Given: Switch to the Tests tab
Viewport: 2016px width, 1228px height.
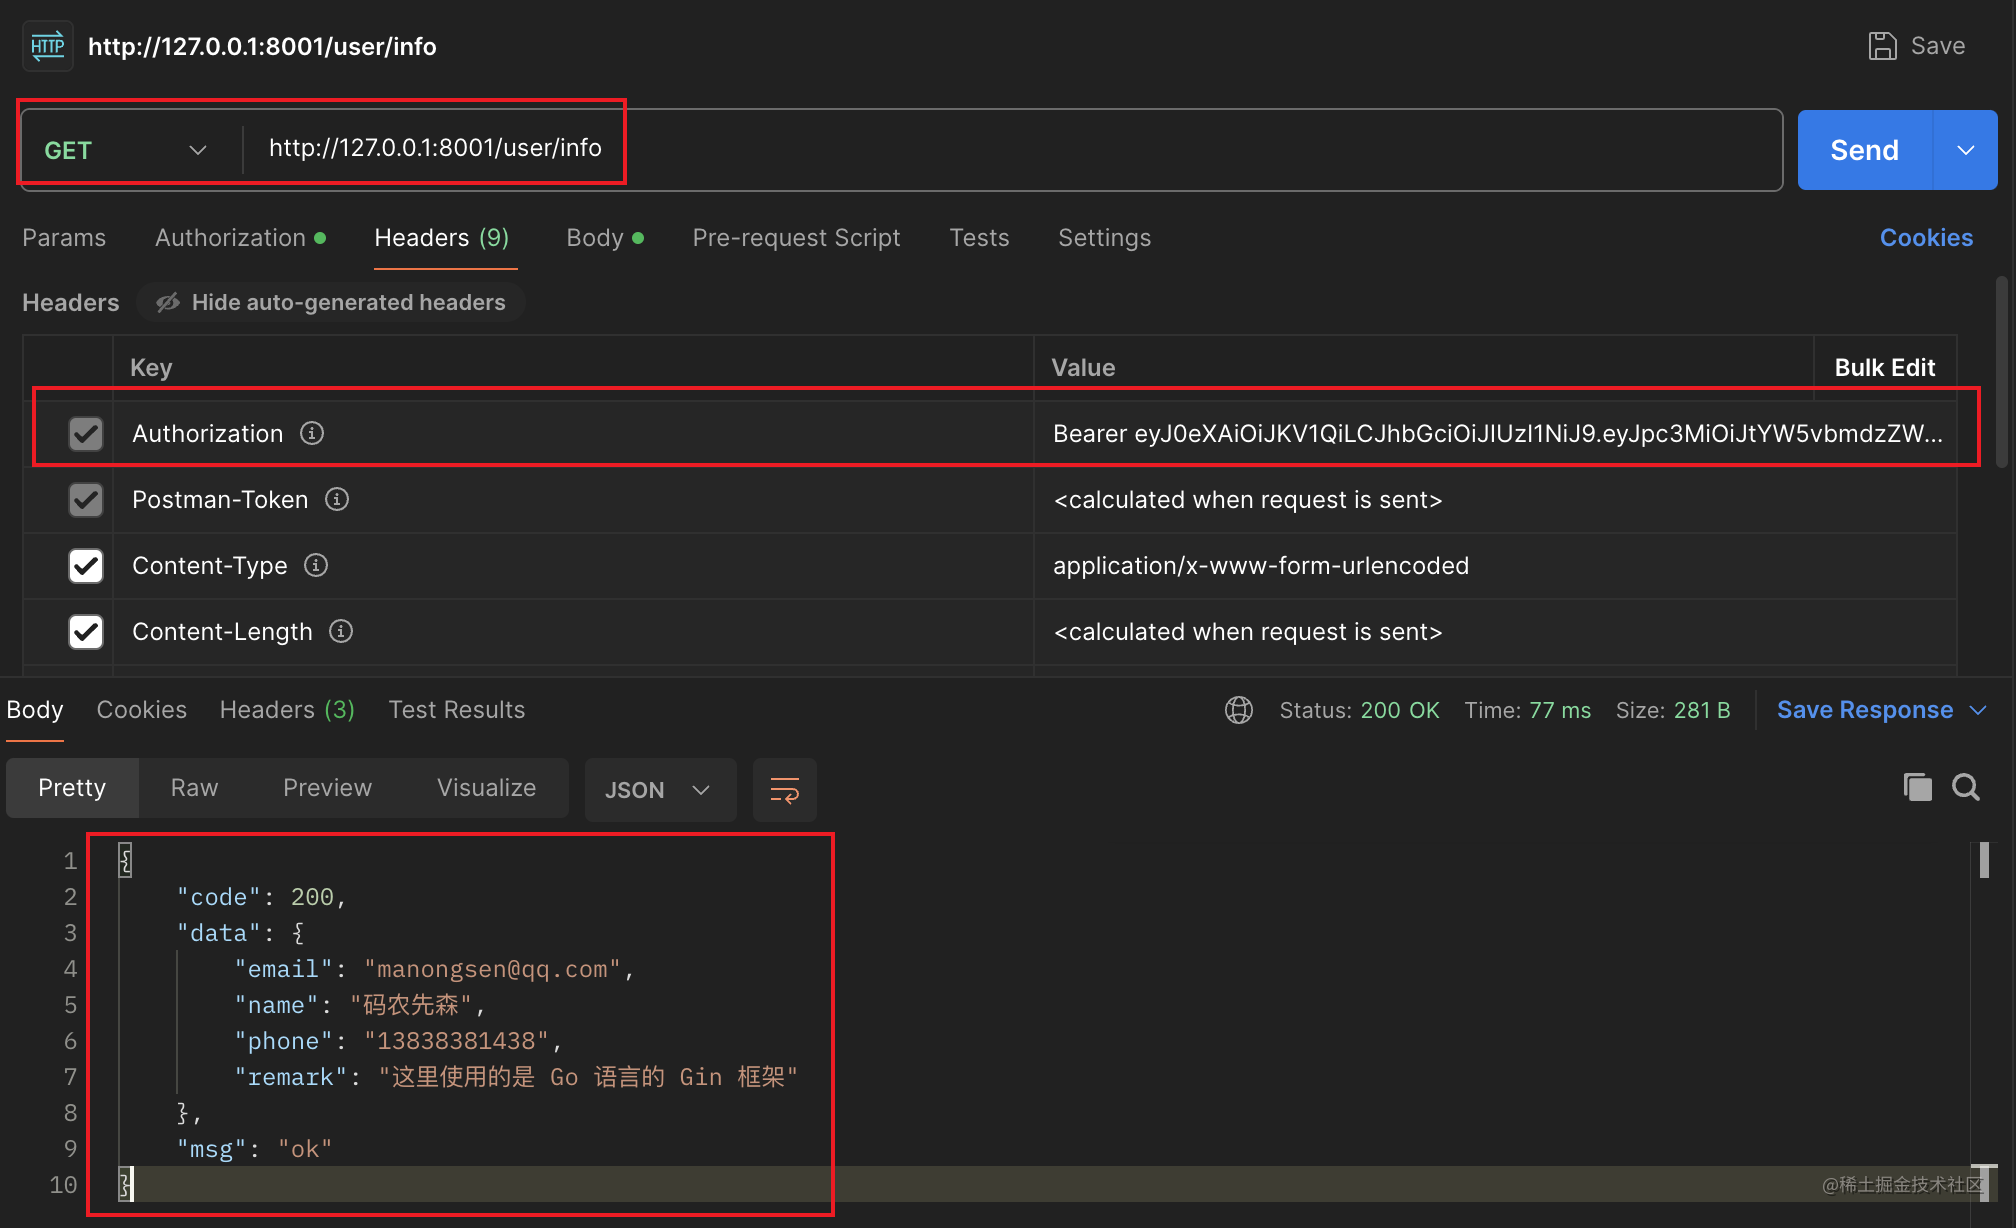Looking at the screenshot, I should (x=979, y=238).
